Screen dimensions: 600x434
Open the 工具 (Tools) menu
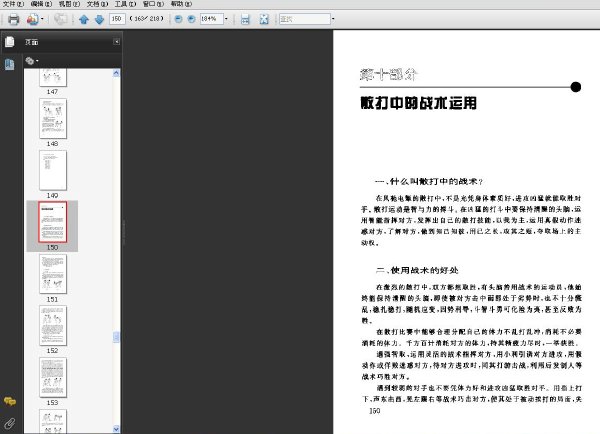coord(126,4)
